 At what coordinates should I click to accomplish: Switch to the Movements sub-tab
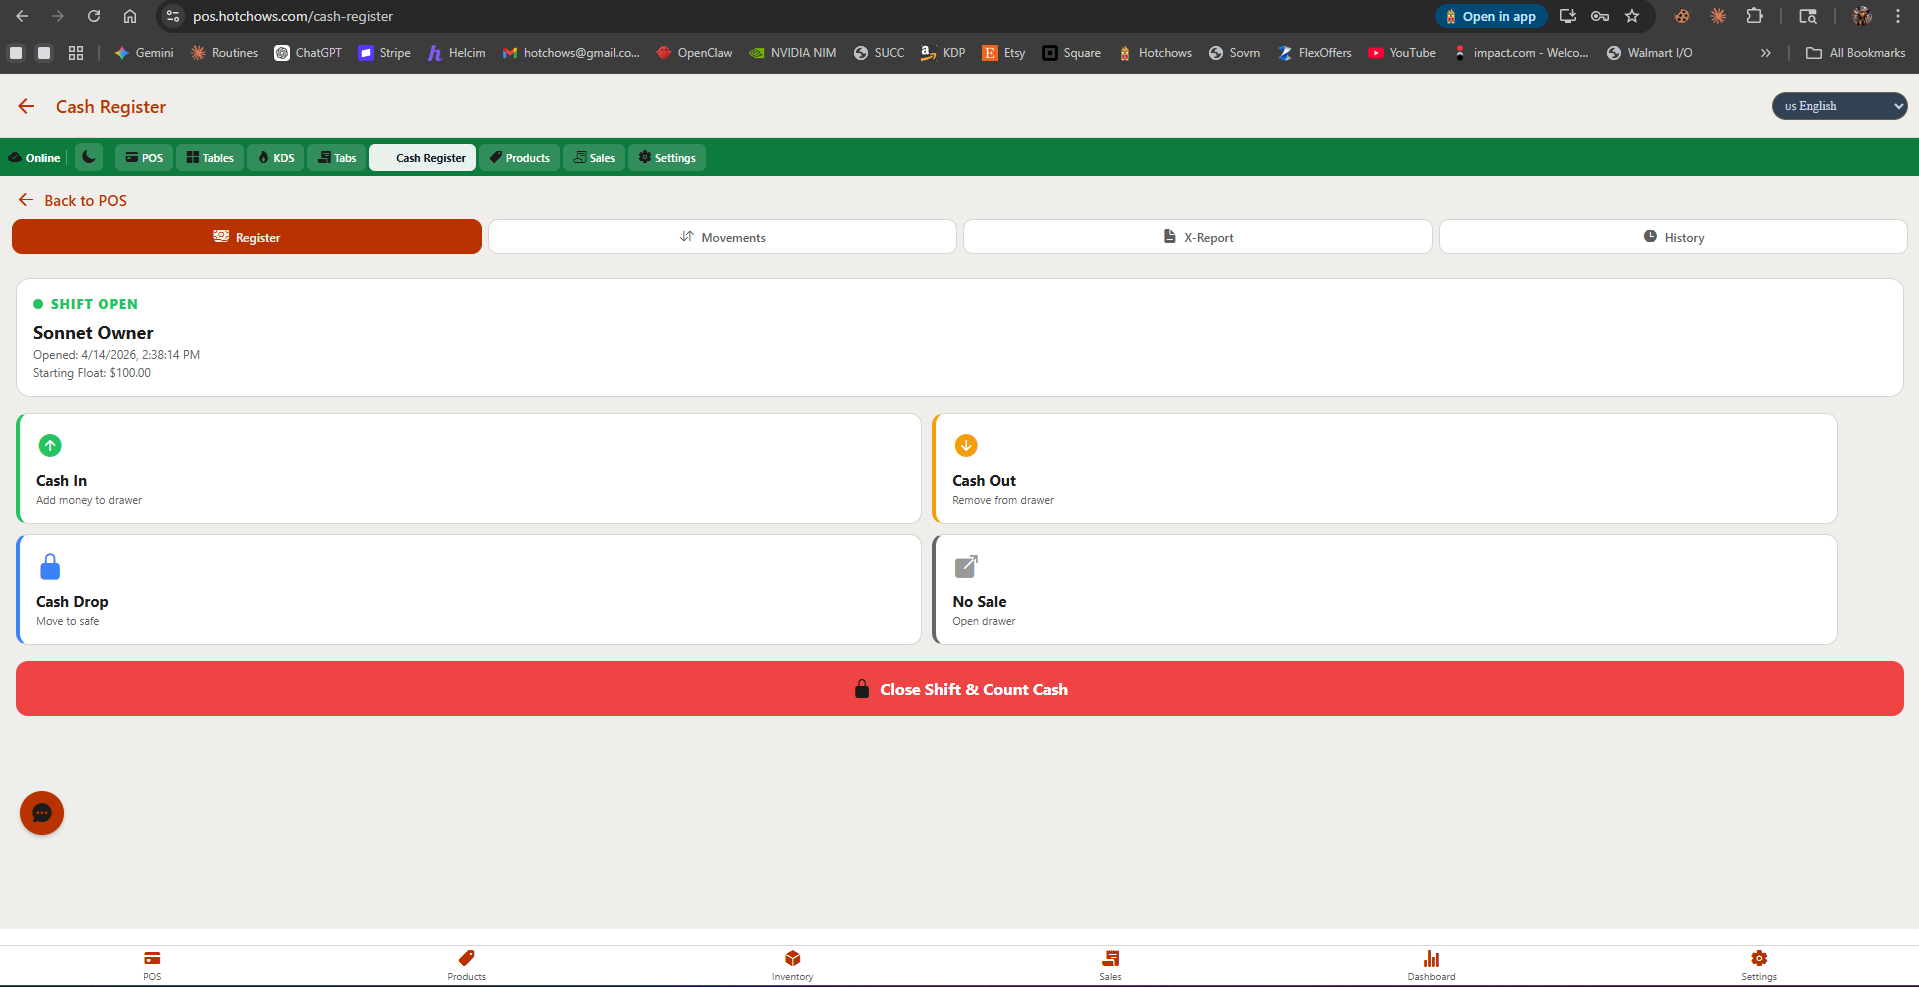pos(722,237)
